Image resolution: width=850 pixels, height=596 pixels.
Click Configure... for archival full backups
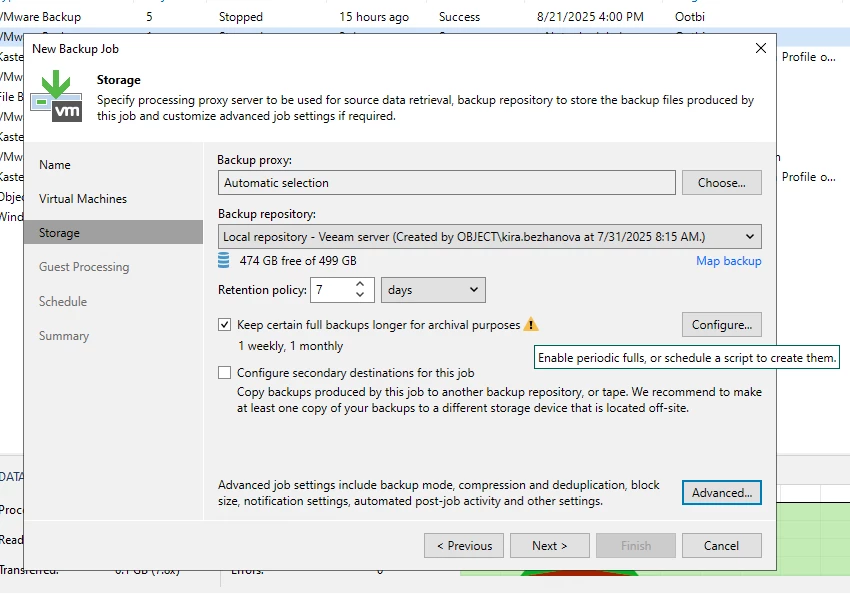(x=722, y=325)
